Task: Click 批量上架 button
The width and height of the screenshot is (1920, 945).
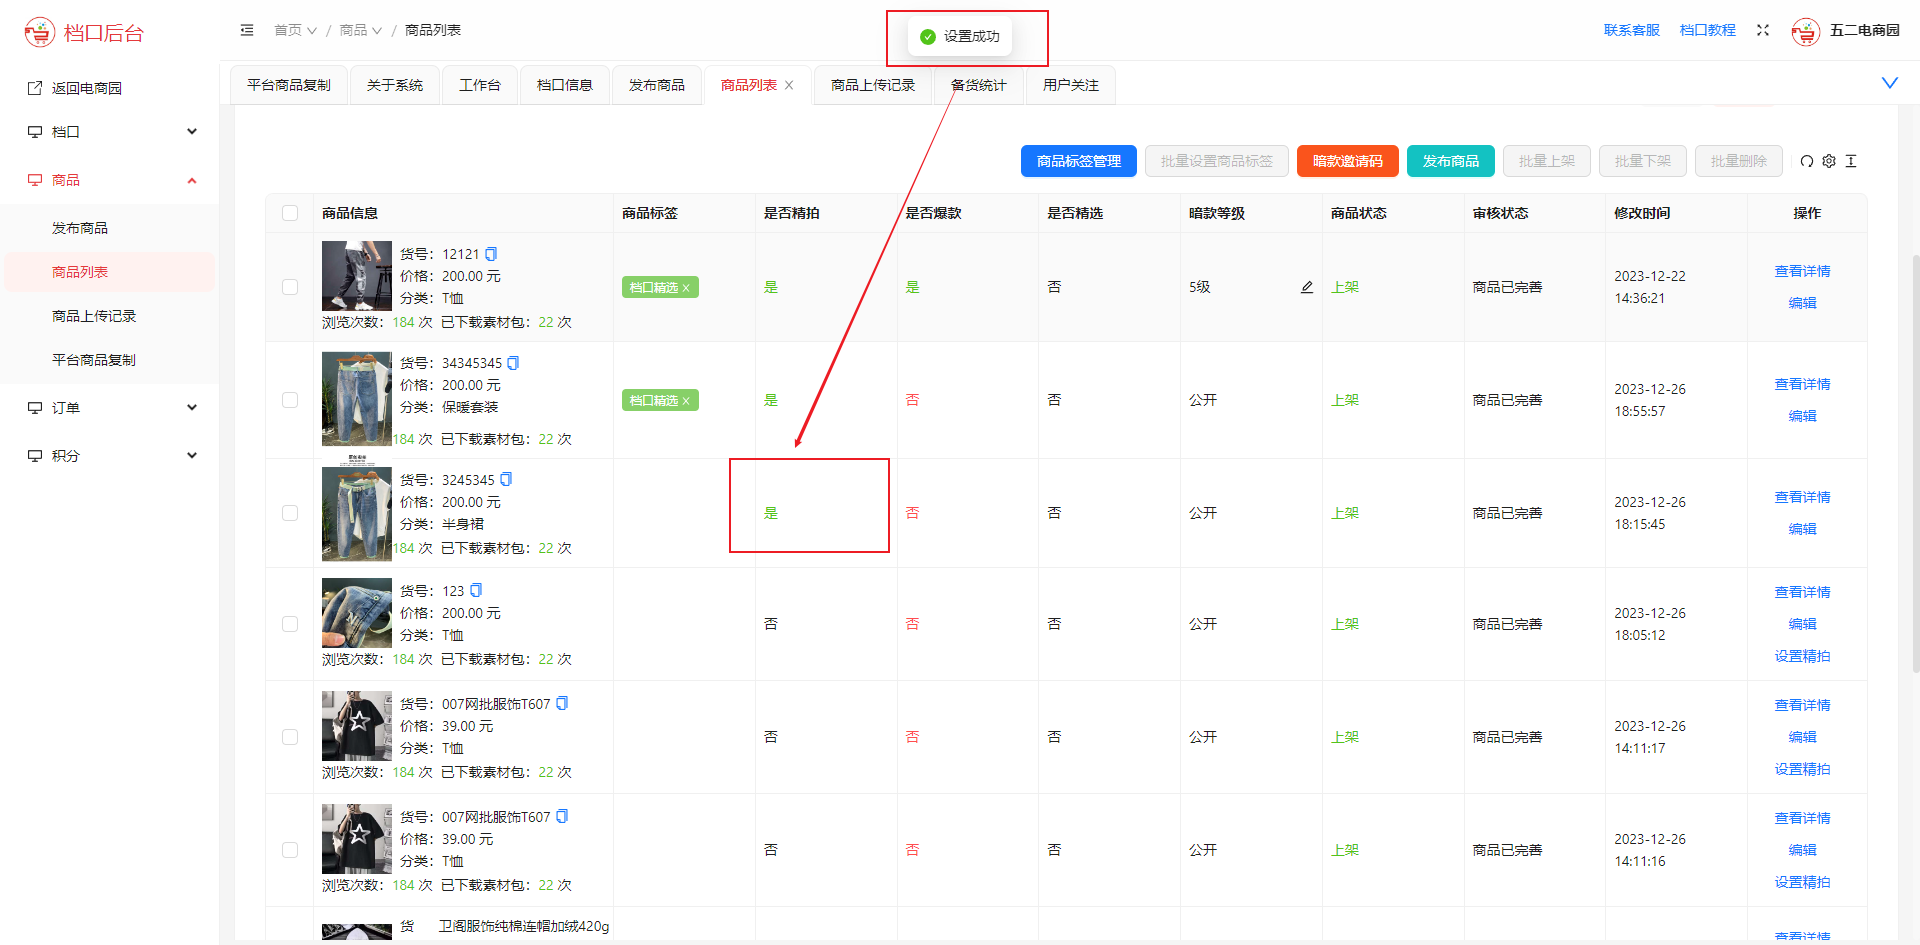Action: pyautogui.click(x=1547, y=161)
